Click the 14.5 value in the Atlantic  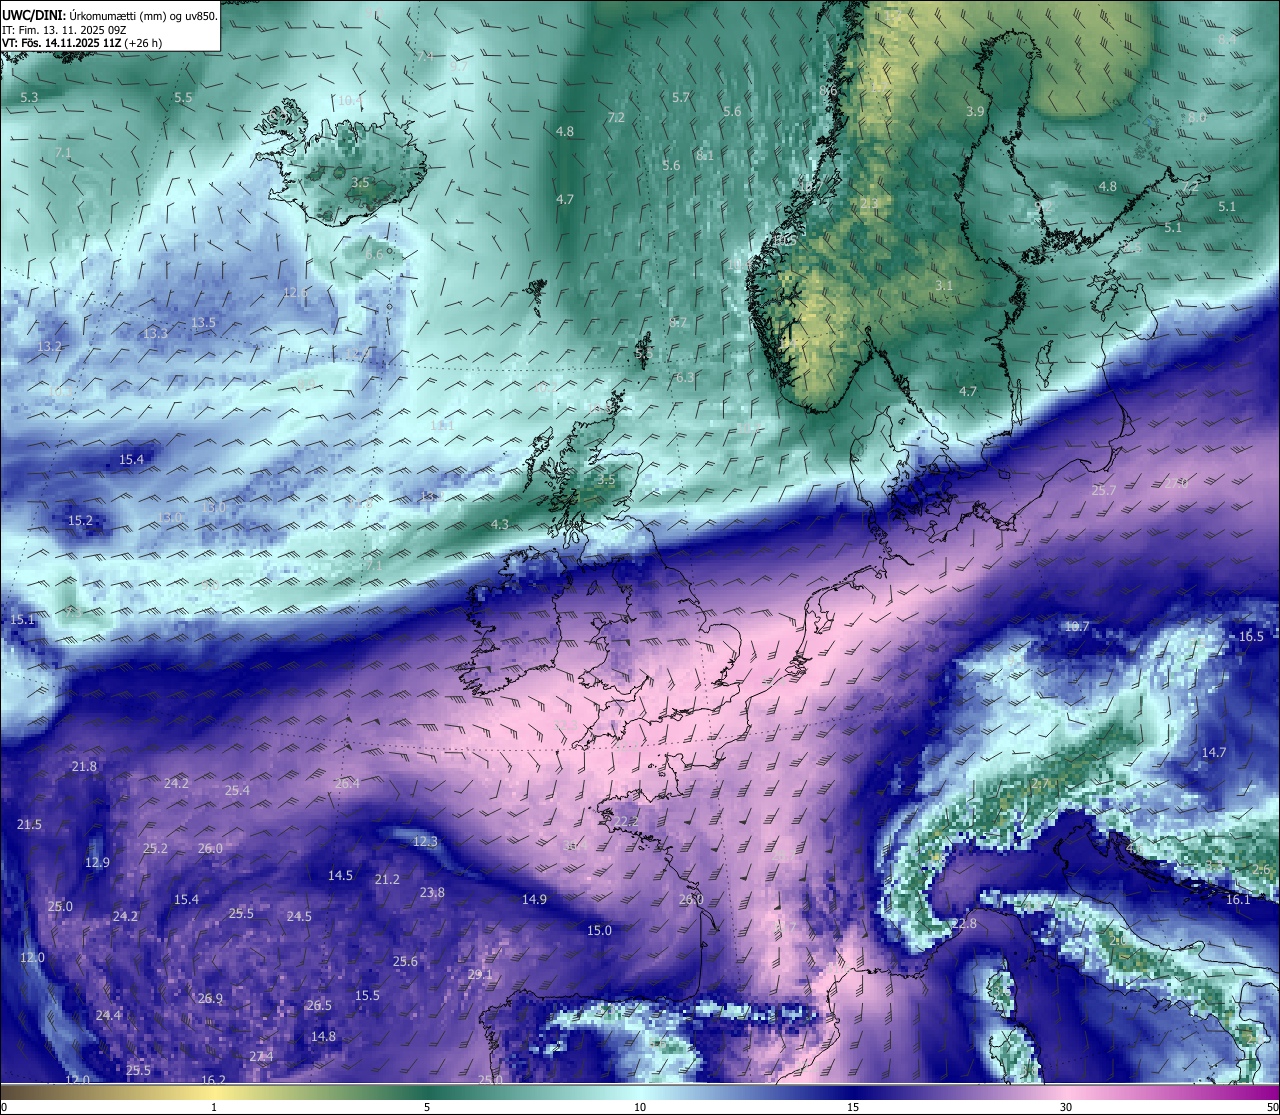340,875
